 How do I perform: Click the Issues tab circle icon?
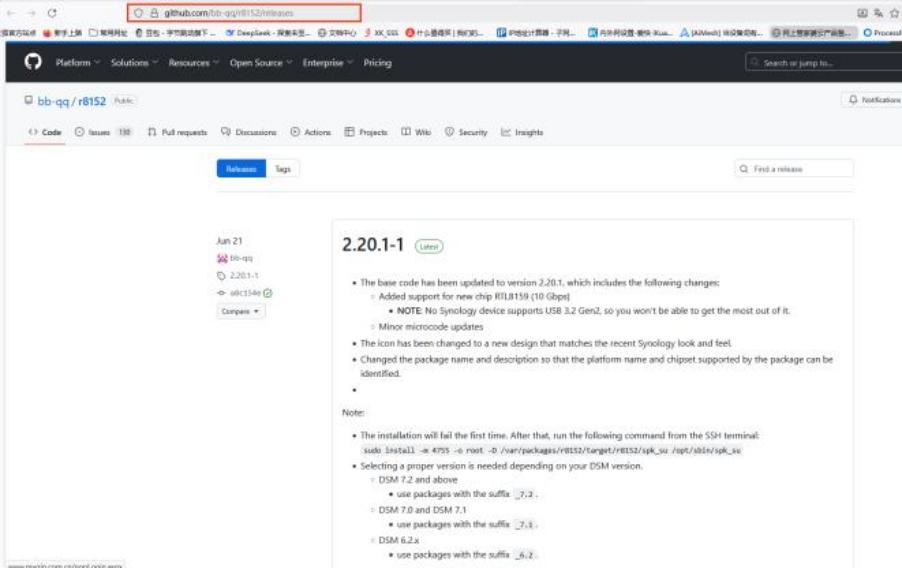[79, 132]
